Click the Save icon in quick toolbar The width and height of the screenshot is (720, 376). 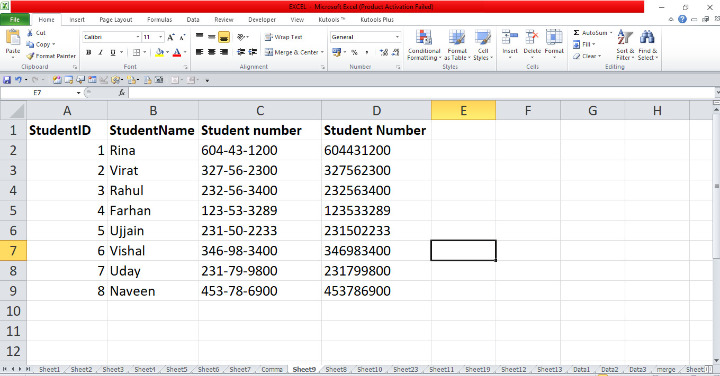7,80
